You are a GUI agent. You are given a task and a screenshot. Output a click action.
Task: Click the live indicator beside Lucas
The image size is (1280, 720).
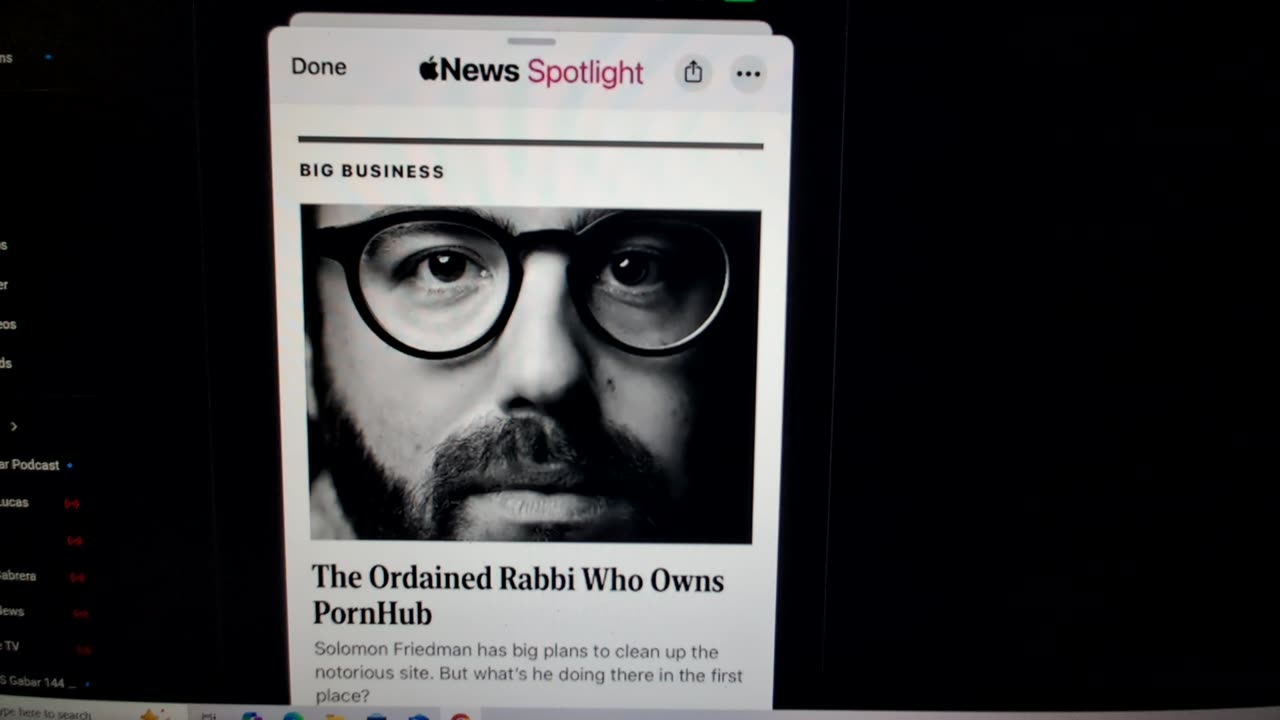point(72,504)
